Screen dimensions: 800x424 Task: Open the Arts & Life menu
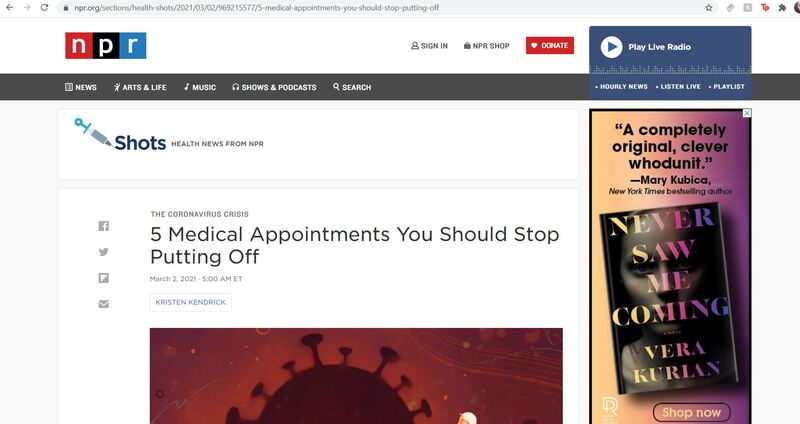pos(140,87)
